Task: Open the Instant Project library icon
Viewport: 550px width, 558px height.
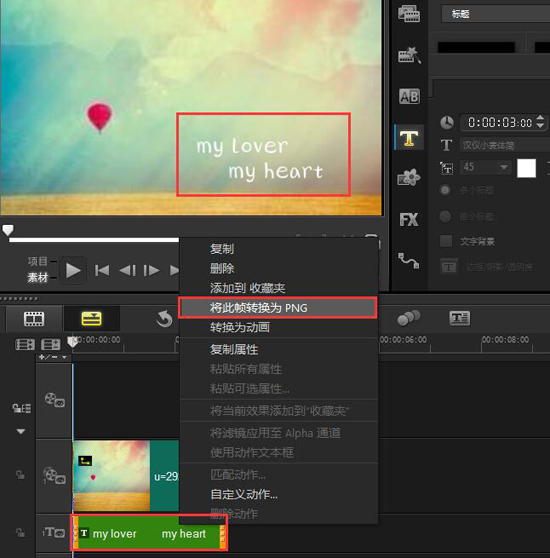Action: [x=409, y=55]
